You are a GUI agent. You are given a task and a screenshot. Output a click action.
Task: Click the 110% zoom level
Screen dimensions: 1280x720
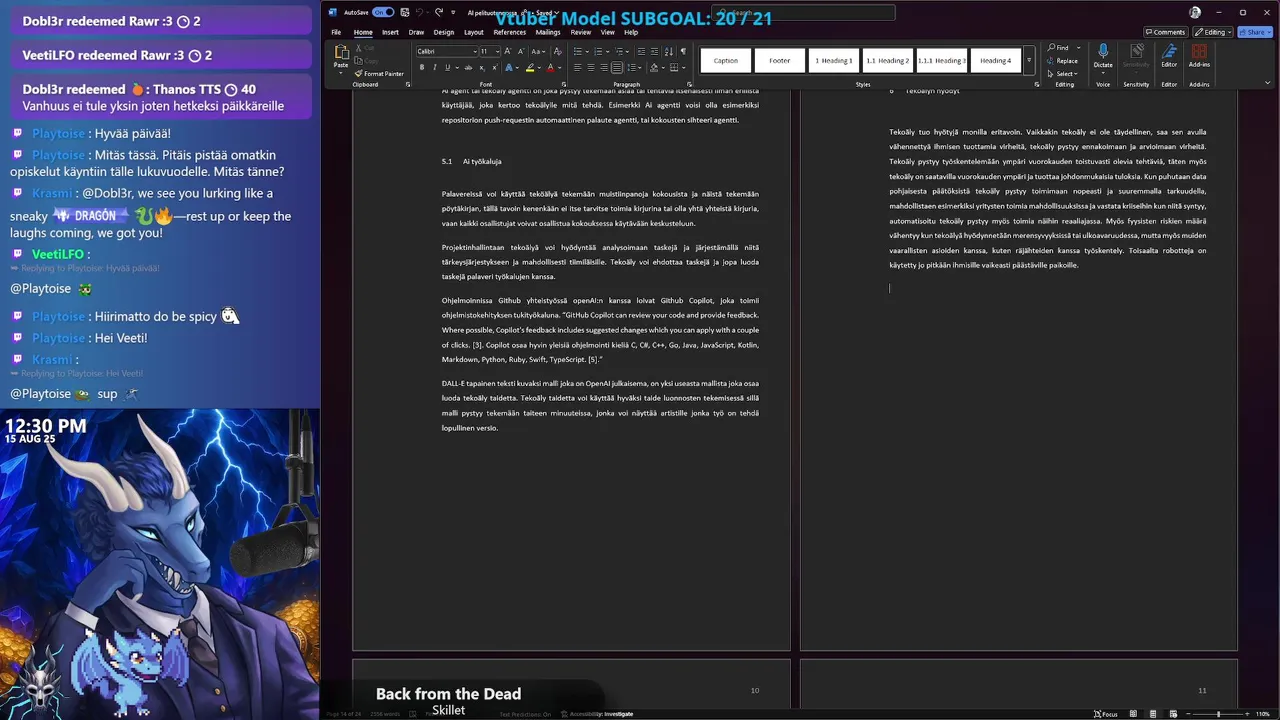pyautogui.click(x=1262, y=714)
